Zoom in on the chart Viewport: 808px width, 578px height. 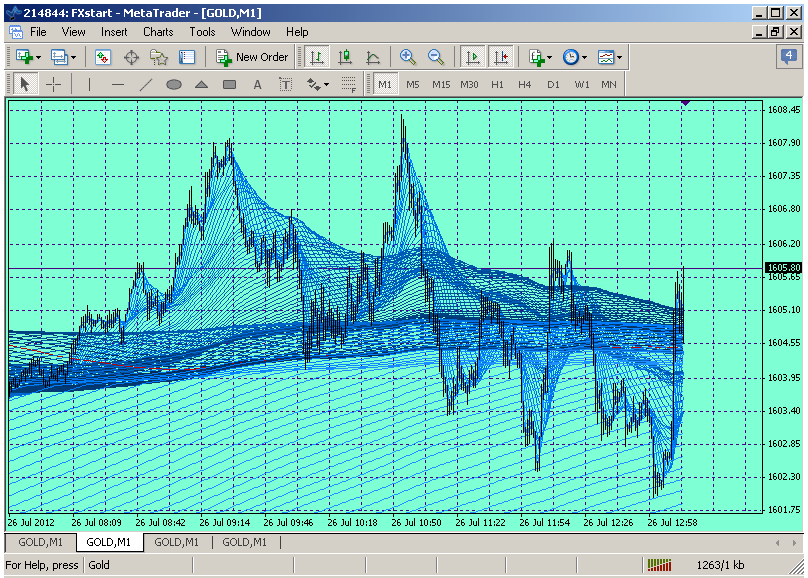click(x=407, y=57)
